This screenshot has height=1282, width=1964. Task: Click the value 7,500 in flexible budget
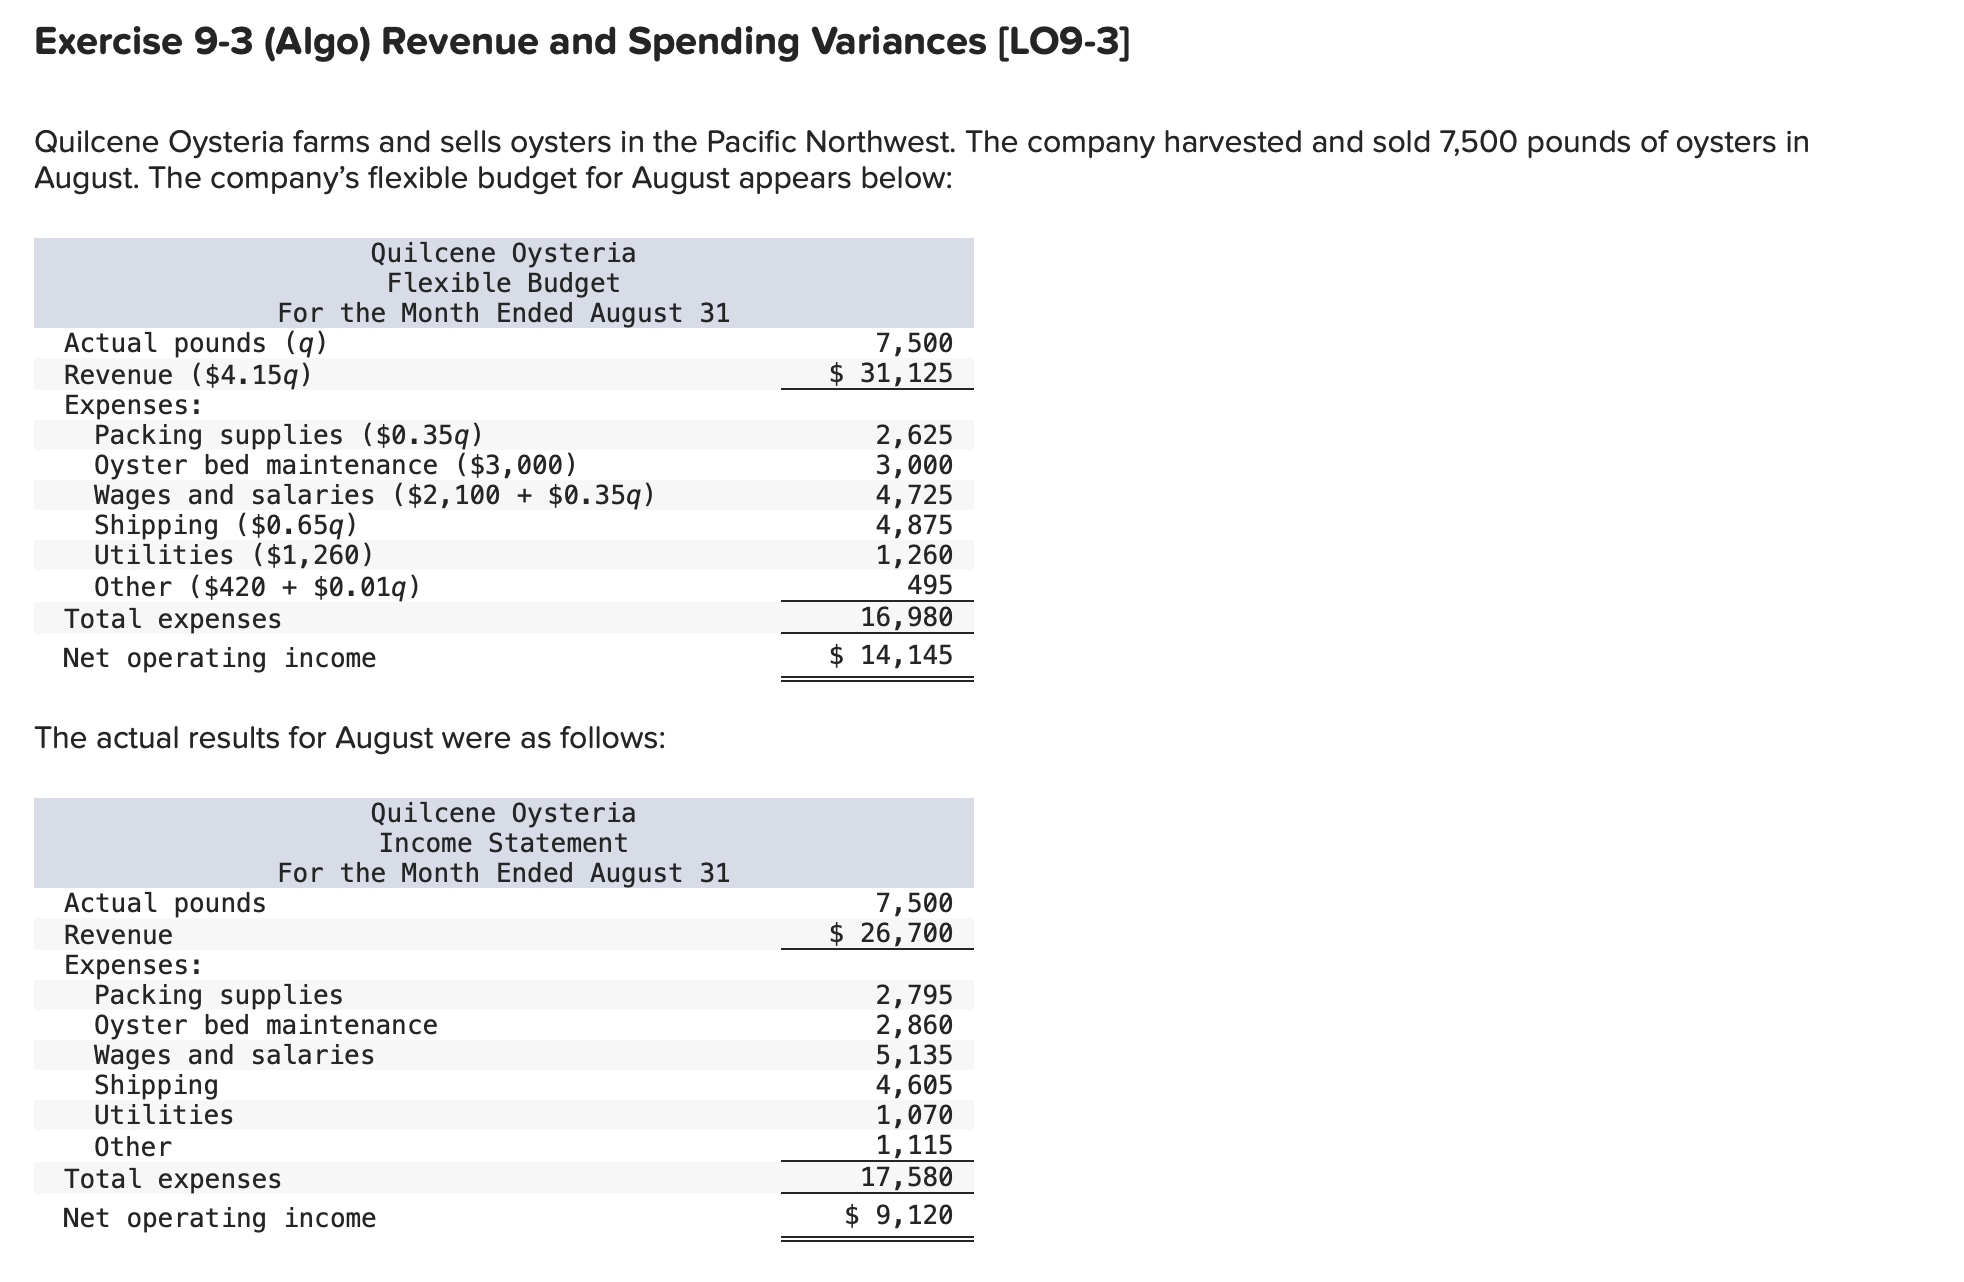[913, 343]
